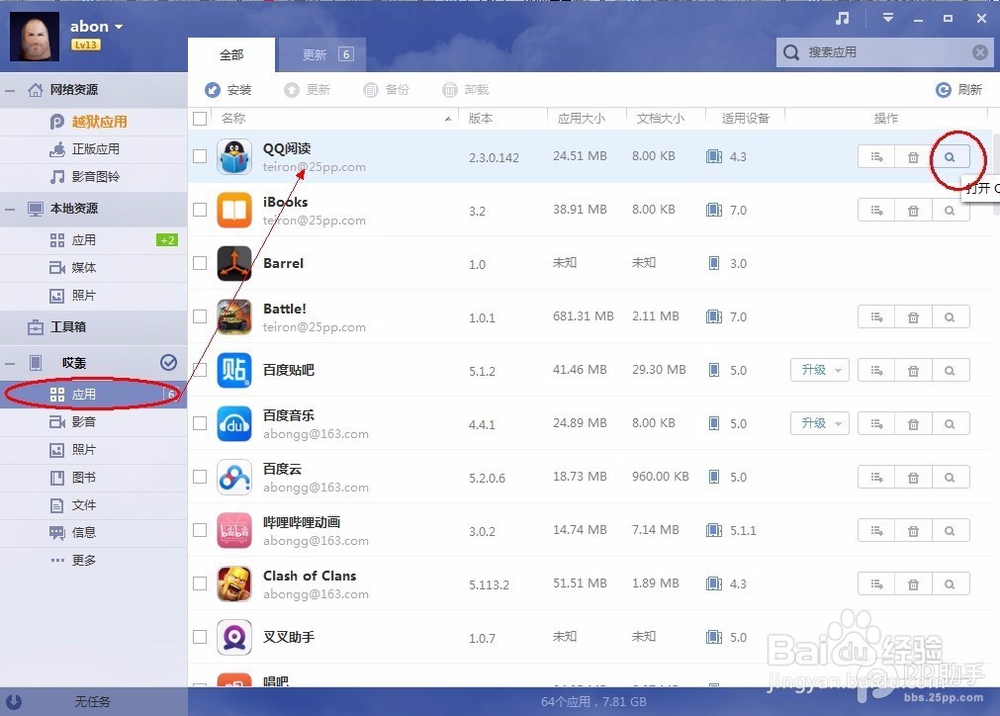Open the 升级 dropdown for 百度音乐
The width and height of the screenshot is (1000, 716).
tap(838, 424)
